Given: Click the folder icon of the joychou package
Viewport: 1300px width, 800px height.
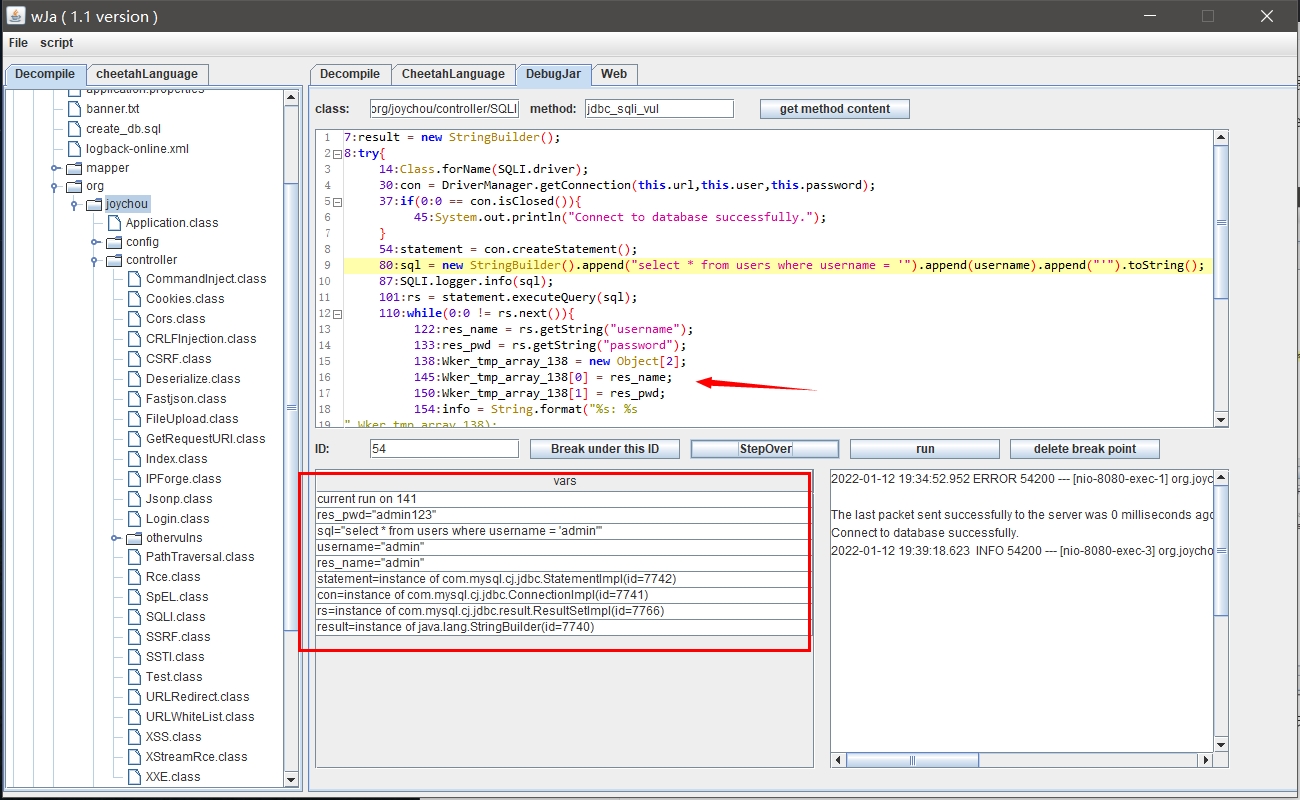Looking at the screenshot, I should [x=94, y=204].
